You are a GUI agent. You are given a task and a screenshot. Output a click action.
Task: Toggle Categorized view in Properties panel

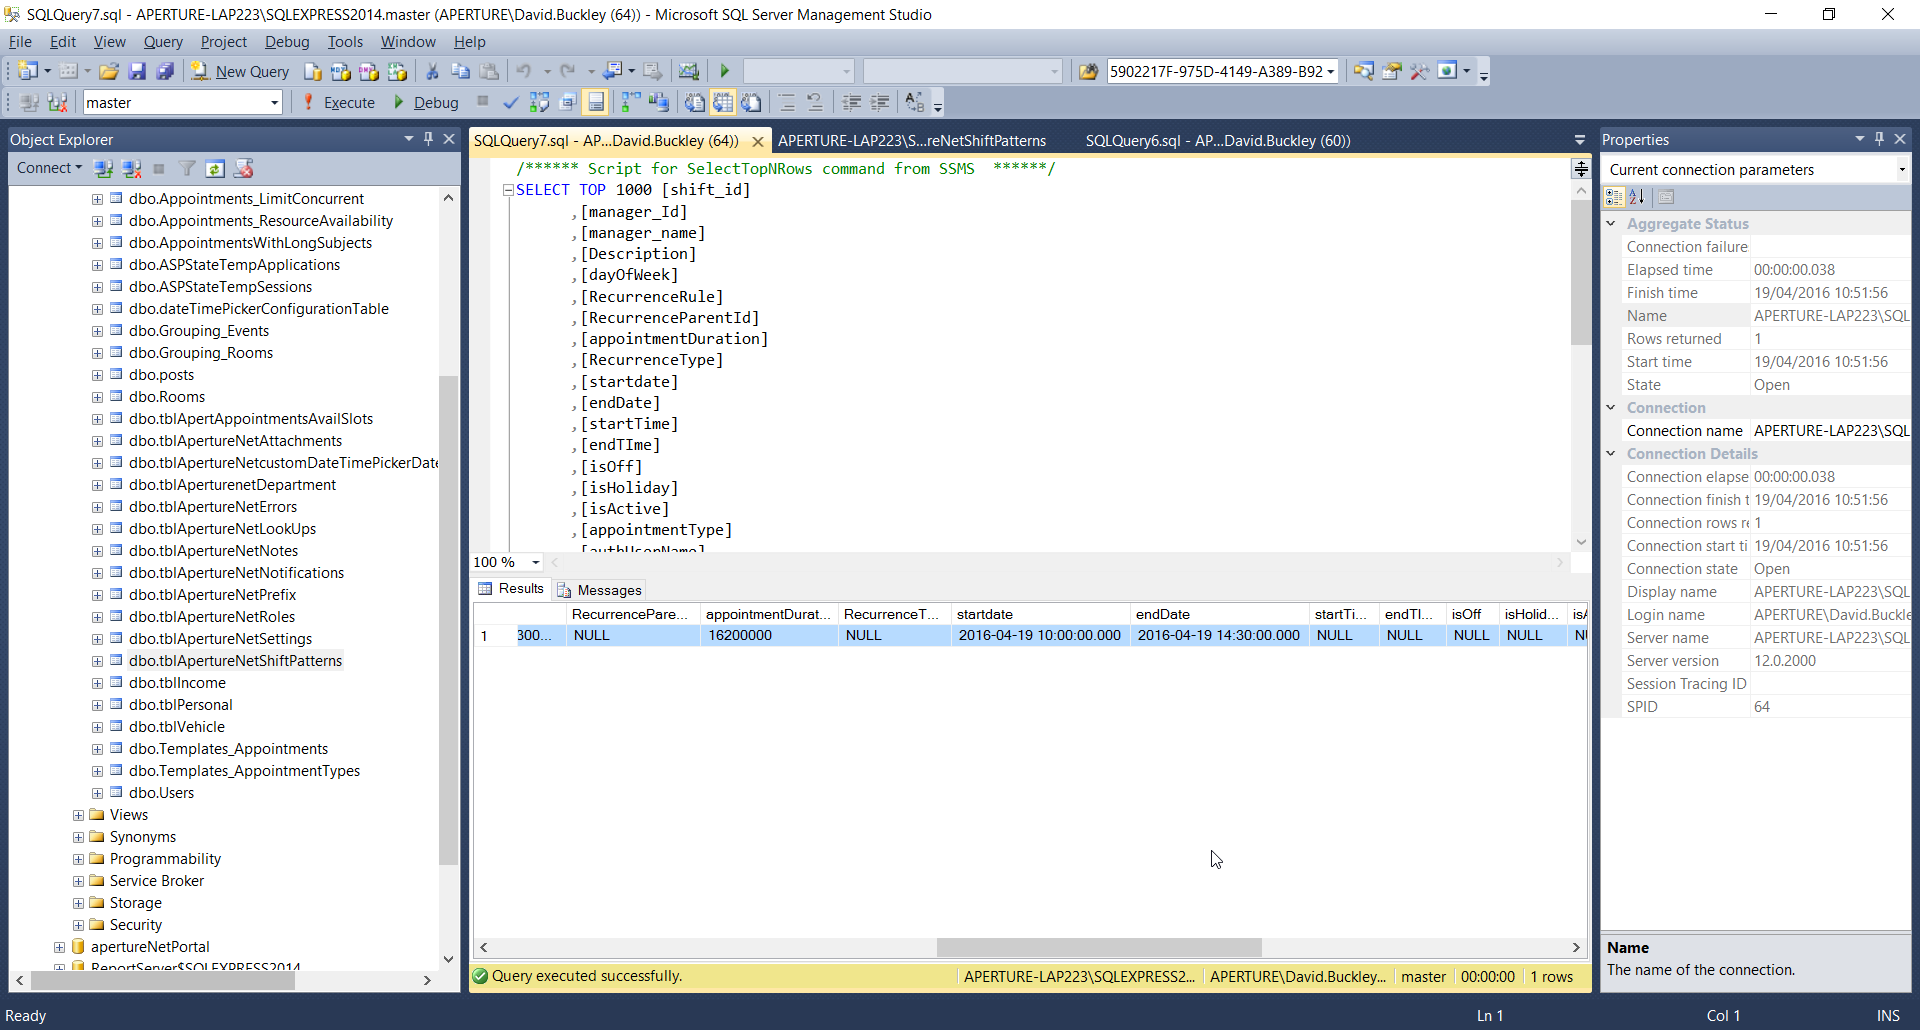tap(1614, 197)
